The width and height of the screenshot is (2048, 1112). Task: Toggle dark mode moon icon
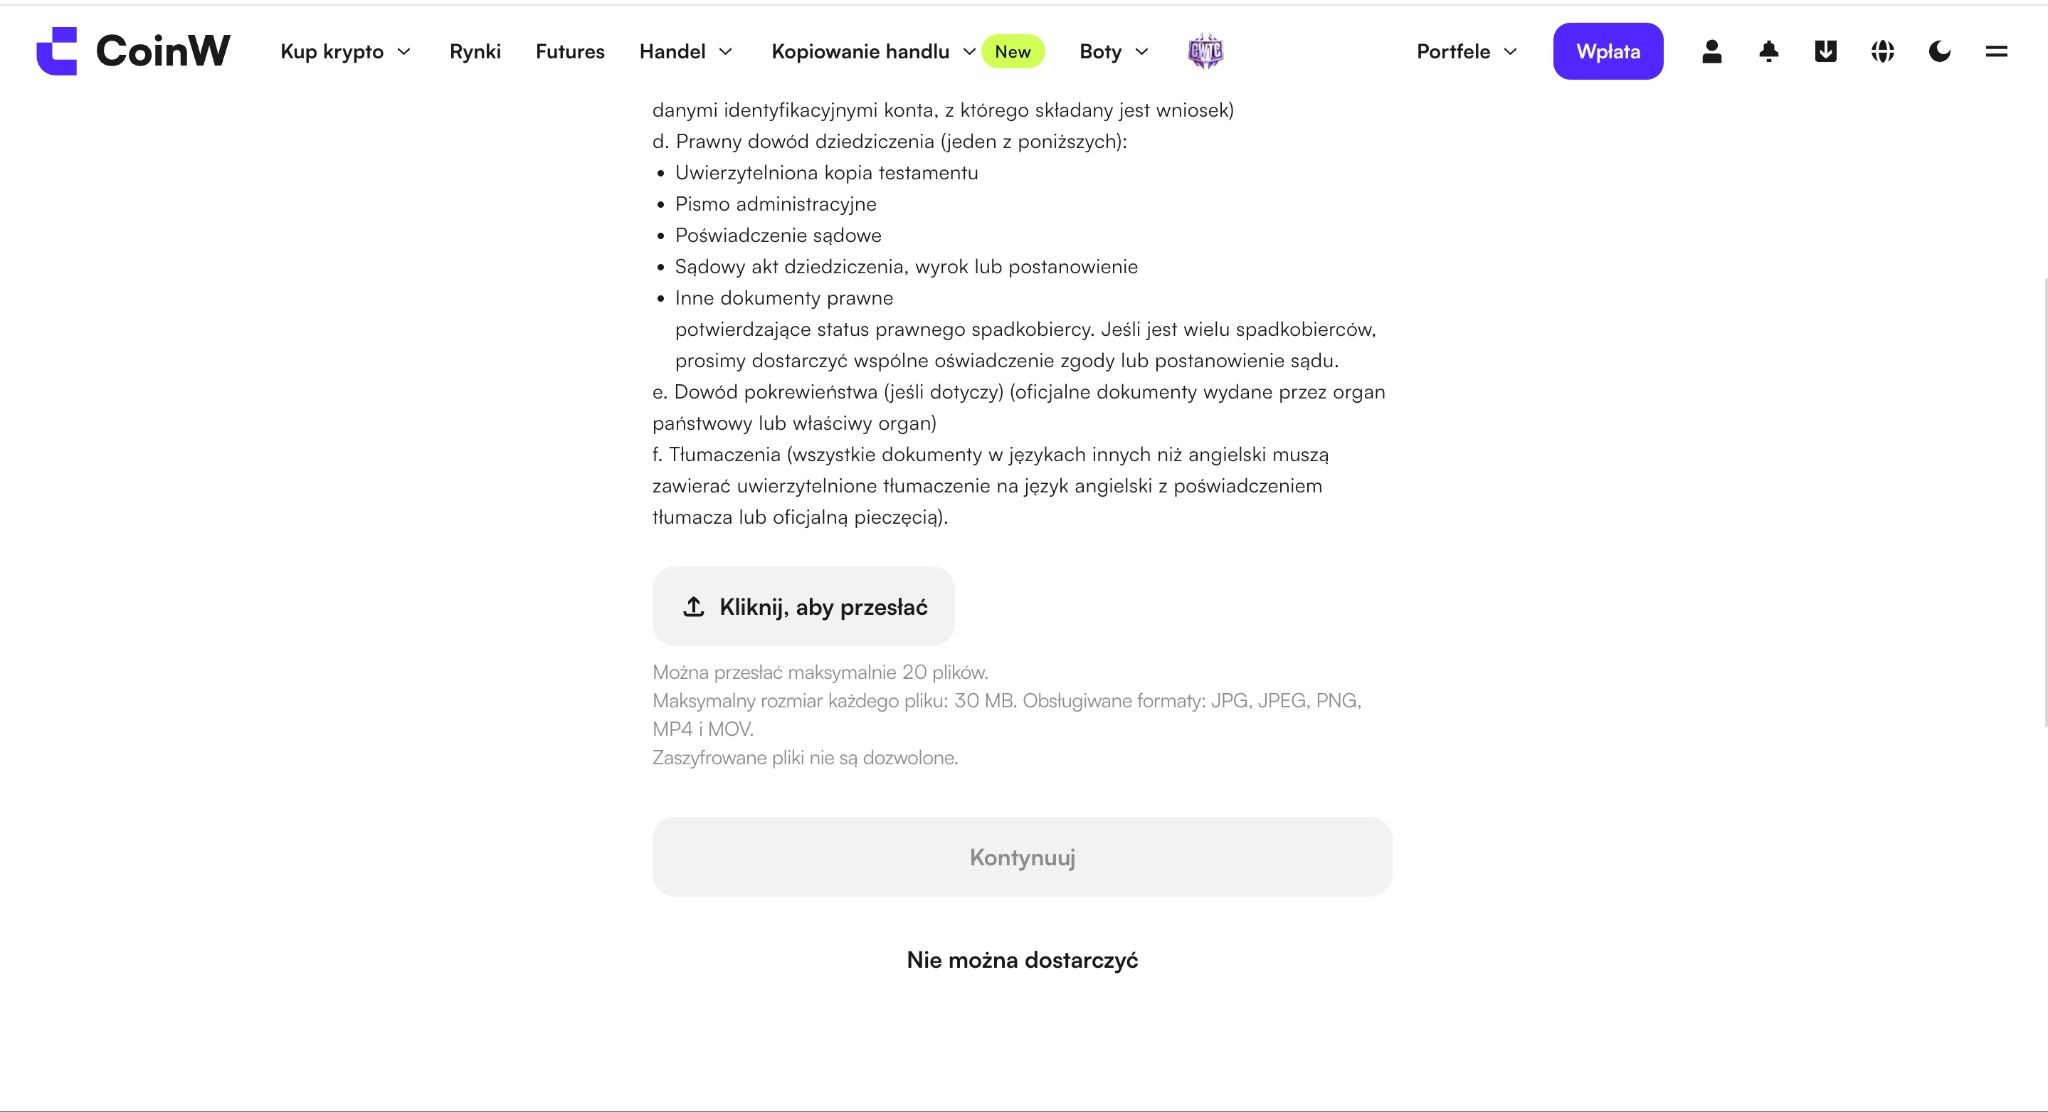tap(1939, 51)
